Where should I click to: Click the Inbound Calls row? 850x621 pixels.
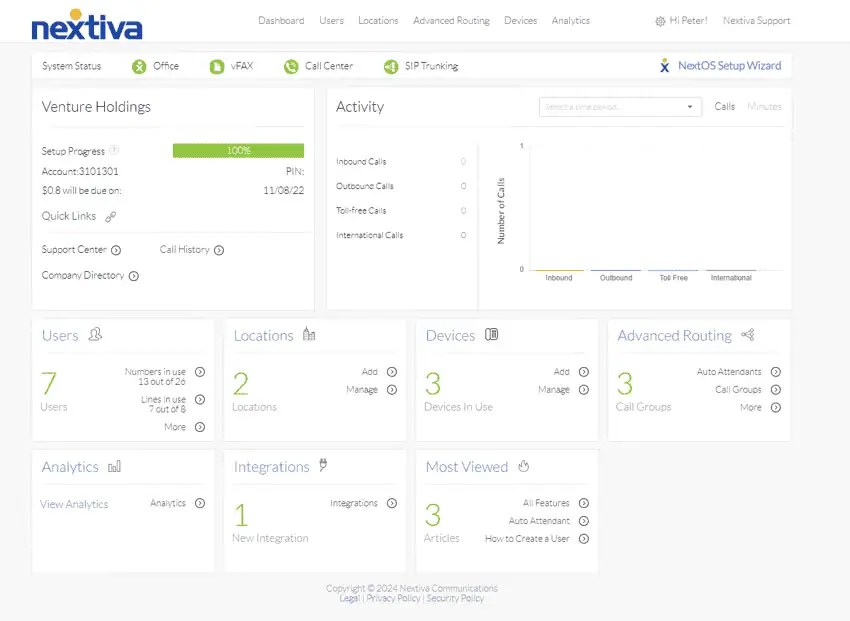401,161
